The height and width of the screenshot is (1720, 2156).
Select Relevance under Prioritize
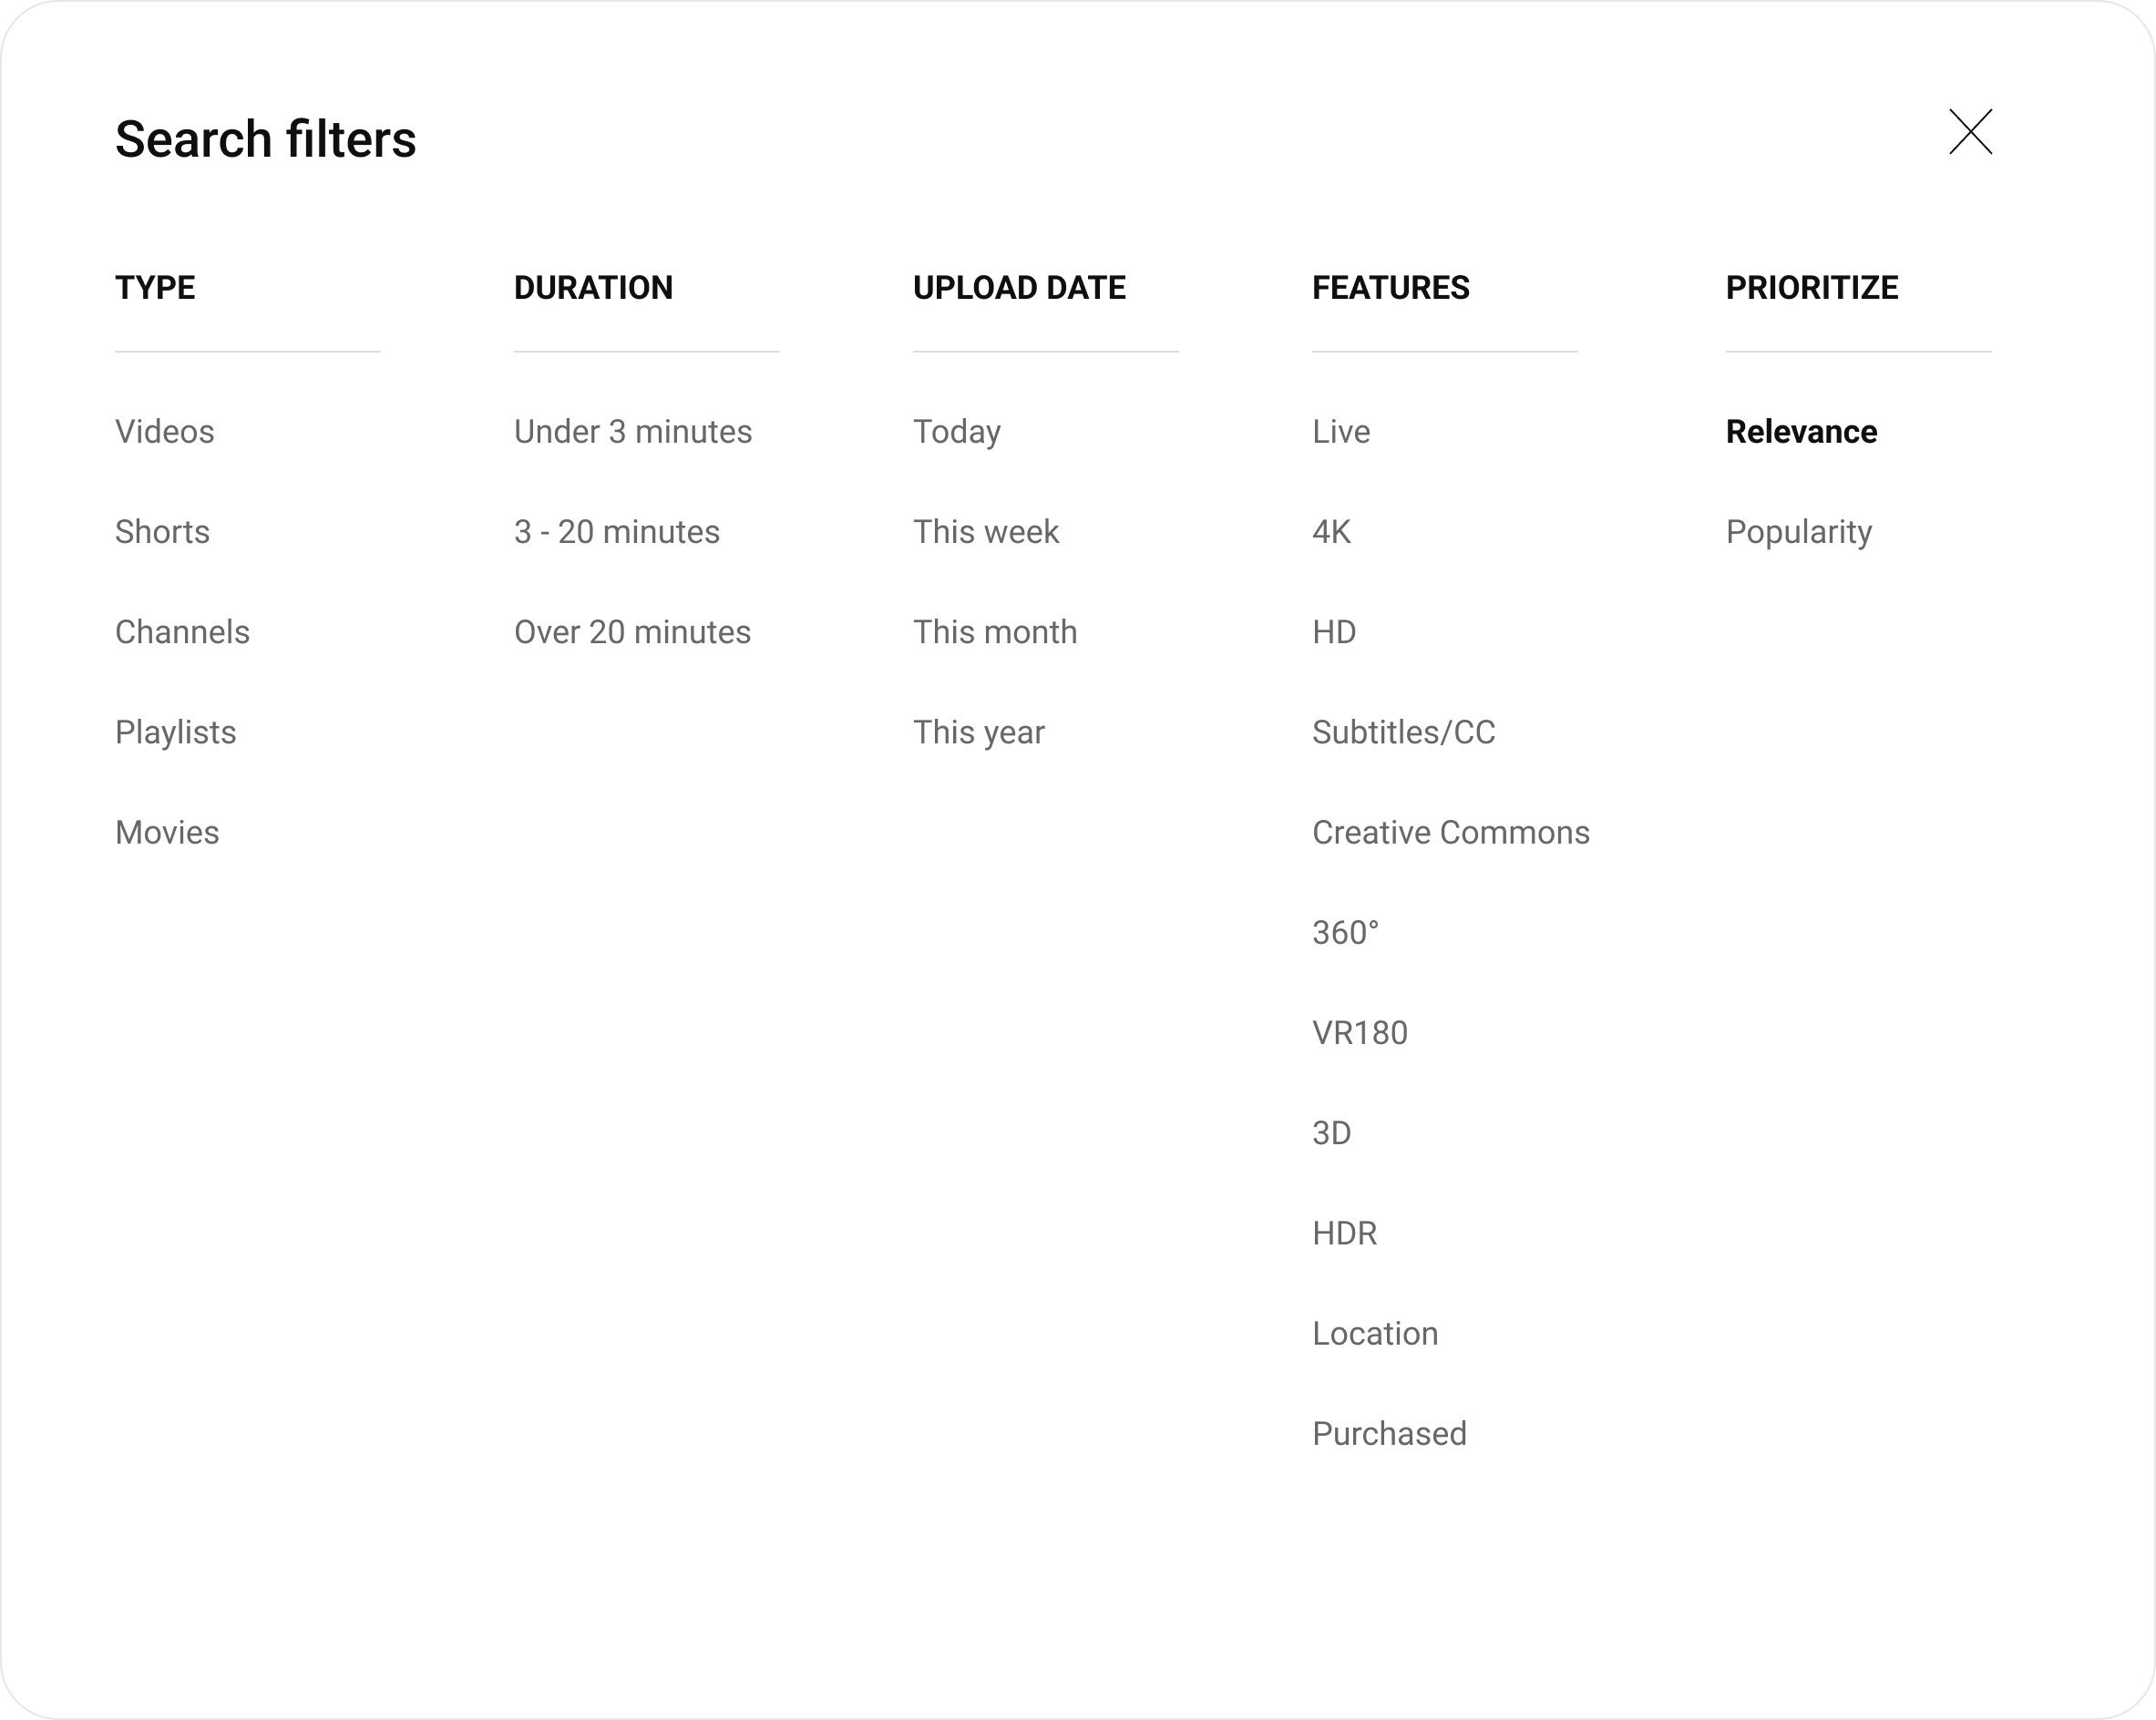pos(1802,432)
